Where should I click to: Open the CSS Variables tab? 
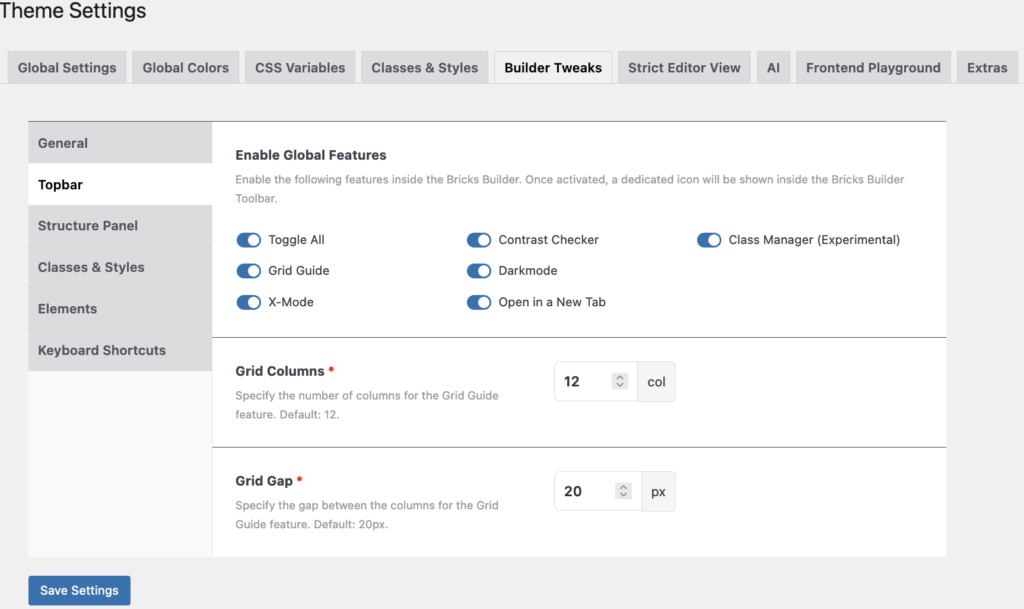[299, 67]
